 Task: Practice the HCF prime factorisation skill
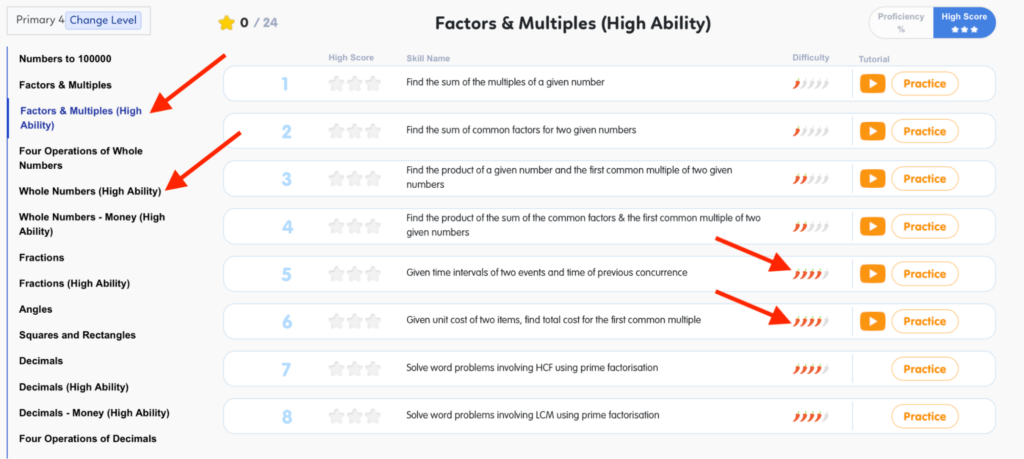[x=924, y=369]
